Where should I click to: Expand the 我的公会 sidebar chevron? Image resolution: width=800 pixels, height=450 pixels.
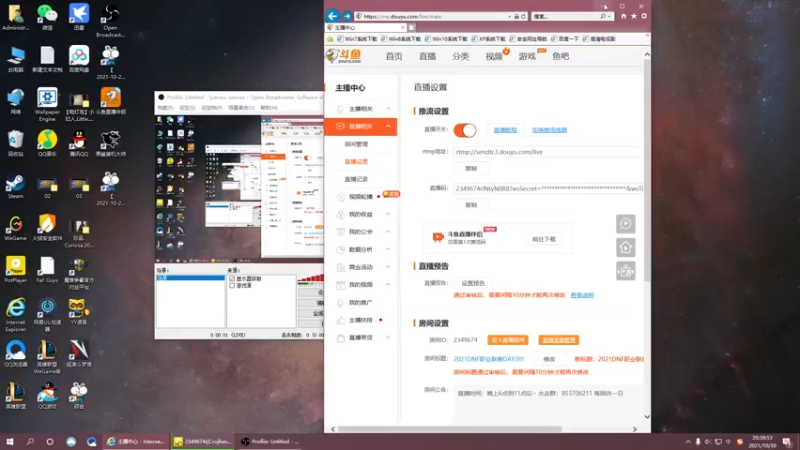point(388,232)
